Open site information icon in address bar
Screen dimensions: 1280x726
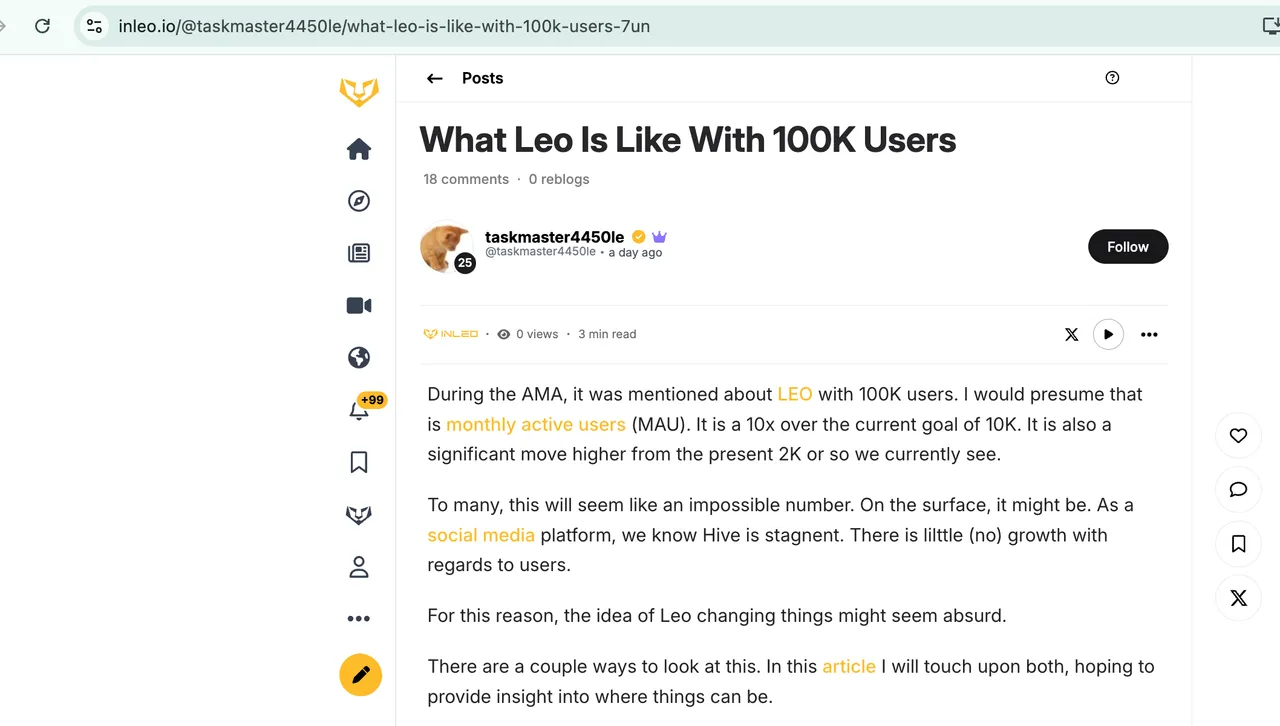pos(93,26)
